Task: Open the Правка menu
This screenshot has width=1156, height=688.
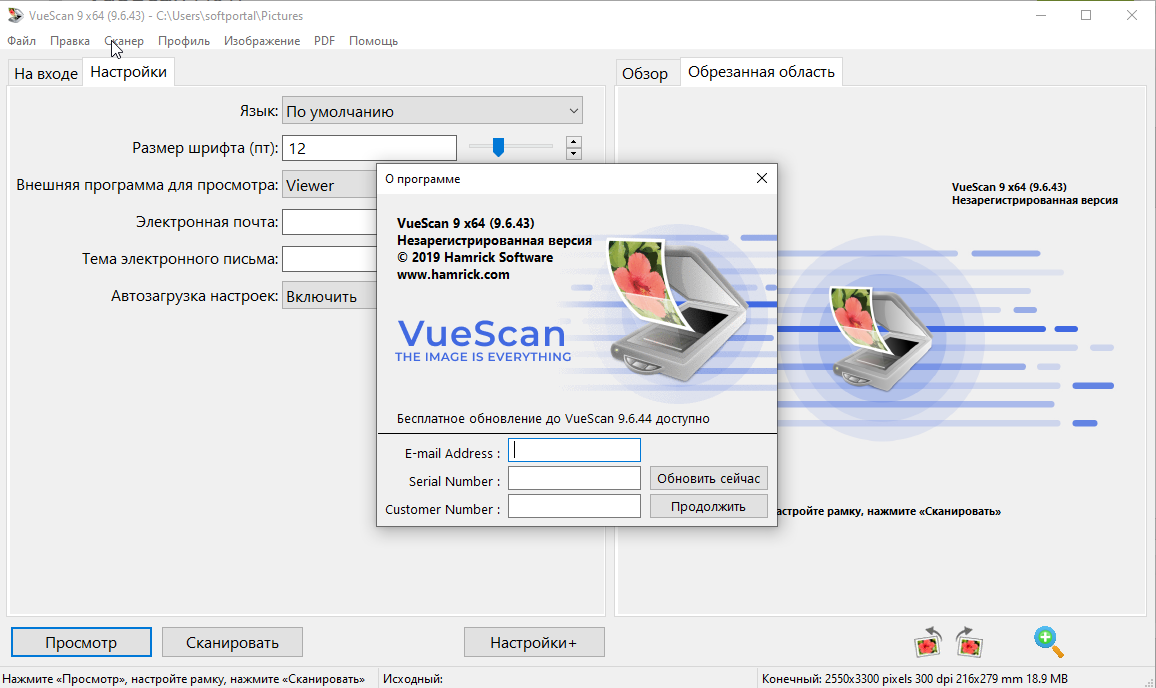Action: point(70,41)
